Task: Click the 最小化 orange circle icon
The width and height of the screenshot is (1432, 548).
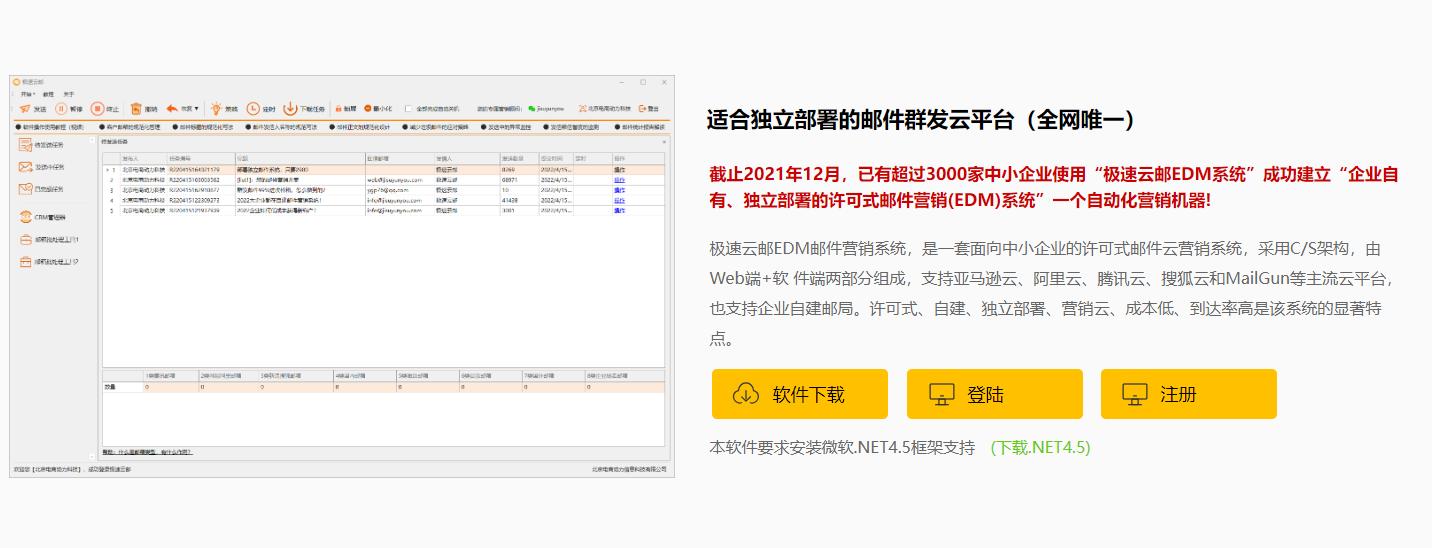Action: coord(367,108)
